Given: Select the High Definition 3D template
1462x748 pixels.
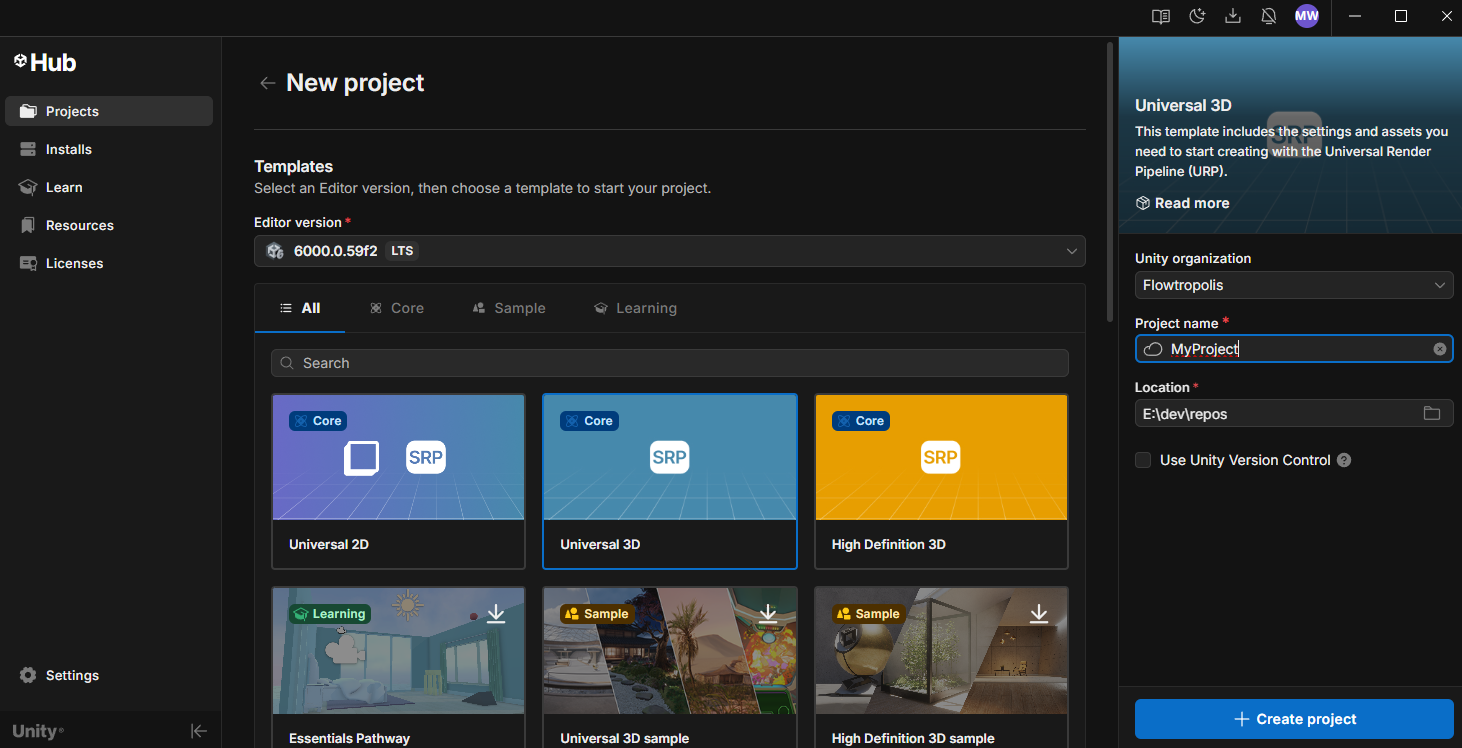Looking at the screenshot, I should (940, 481).
